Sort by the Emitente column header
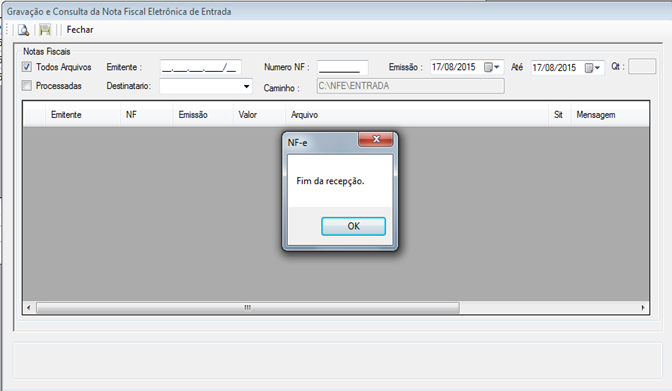This screenshot has width=672, height=391. (x=83, y=115)
